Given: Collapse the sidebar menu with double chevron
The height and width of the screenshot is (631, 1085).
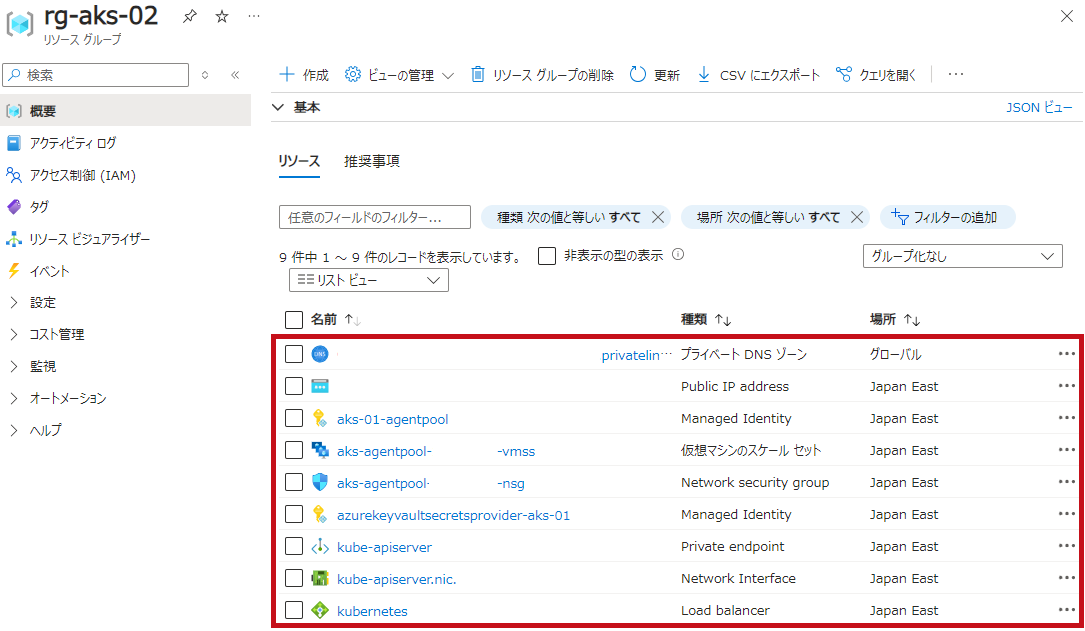Looking at the screenshot, I should pos(235,75).
